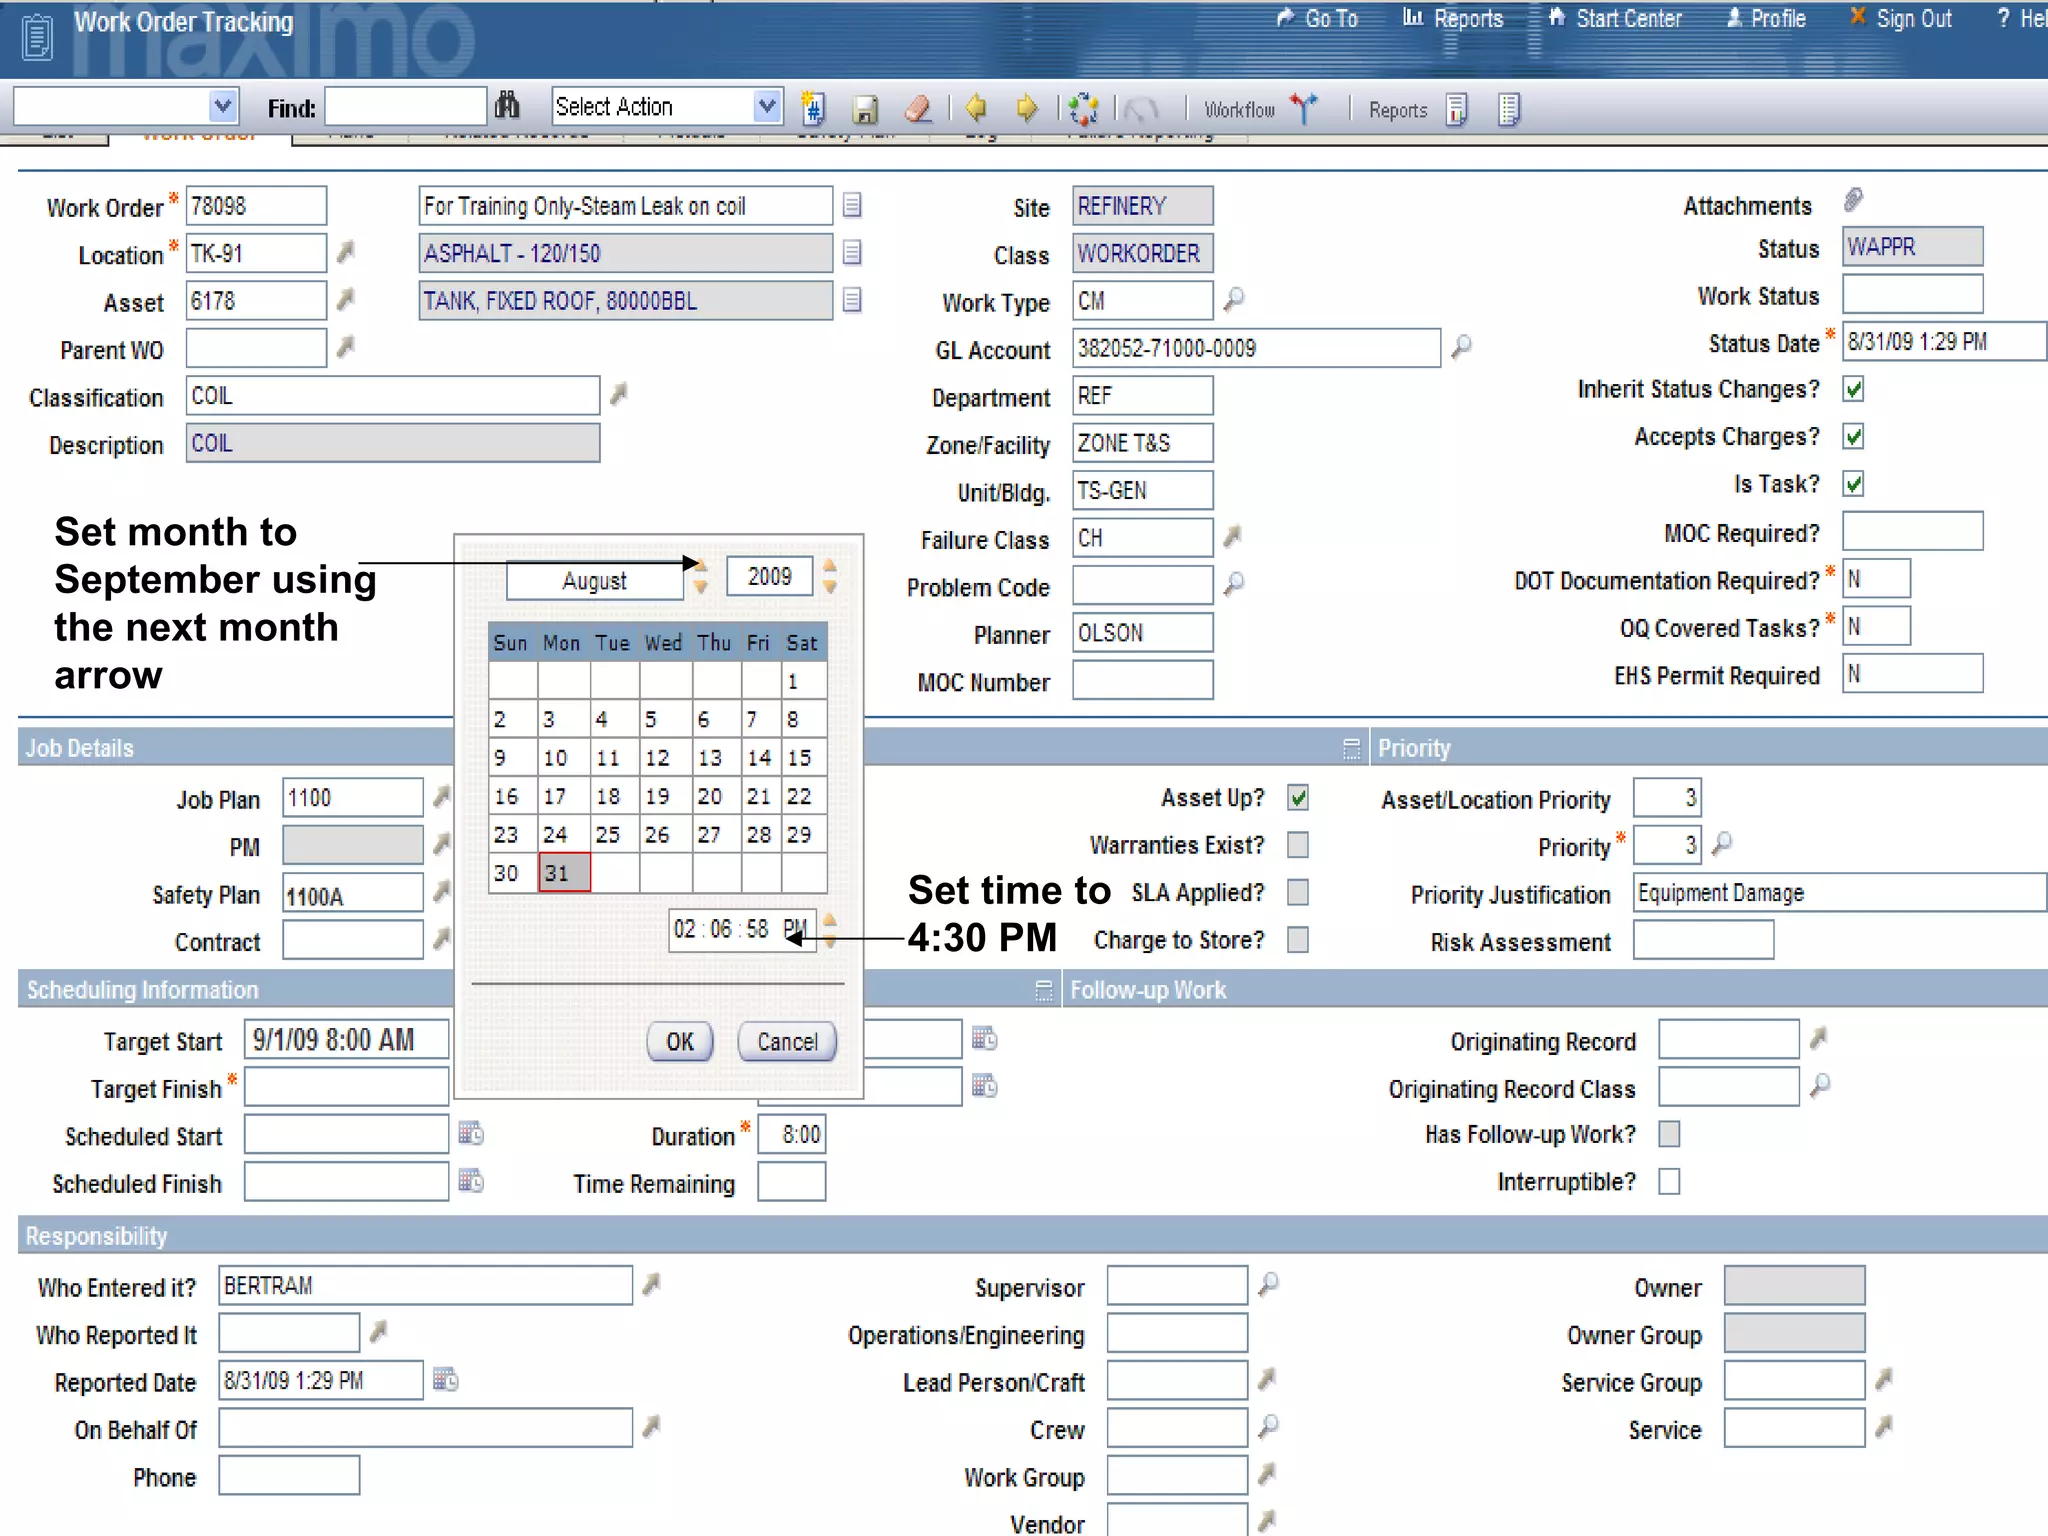The height and width of the screenshot is (1536, 2048).
Task: Go to previous record arrow
Action: tap(977, 108)
